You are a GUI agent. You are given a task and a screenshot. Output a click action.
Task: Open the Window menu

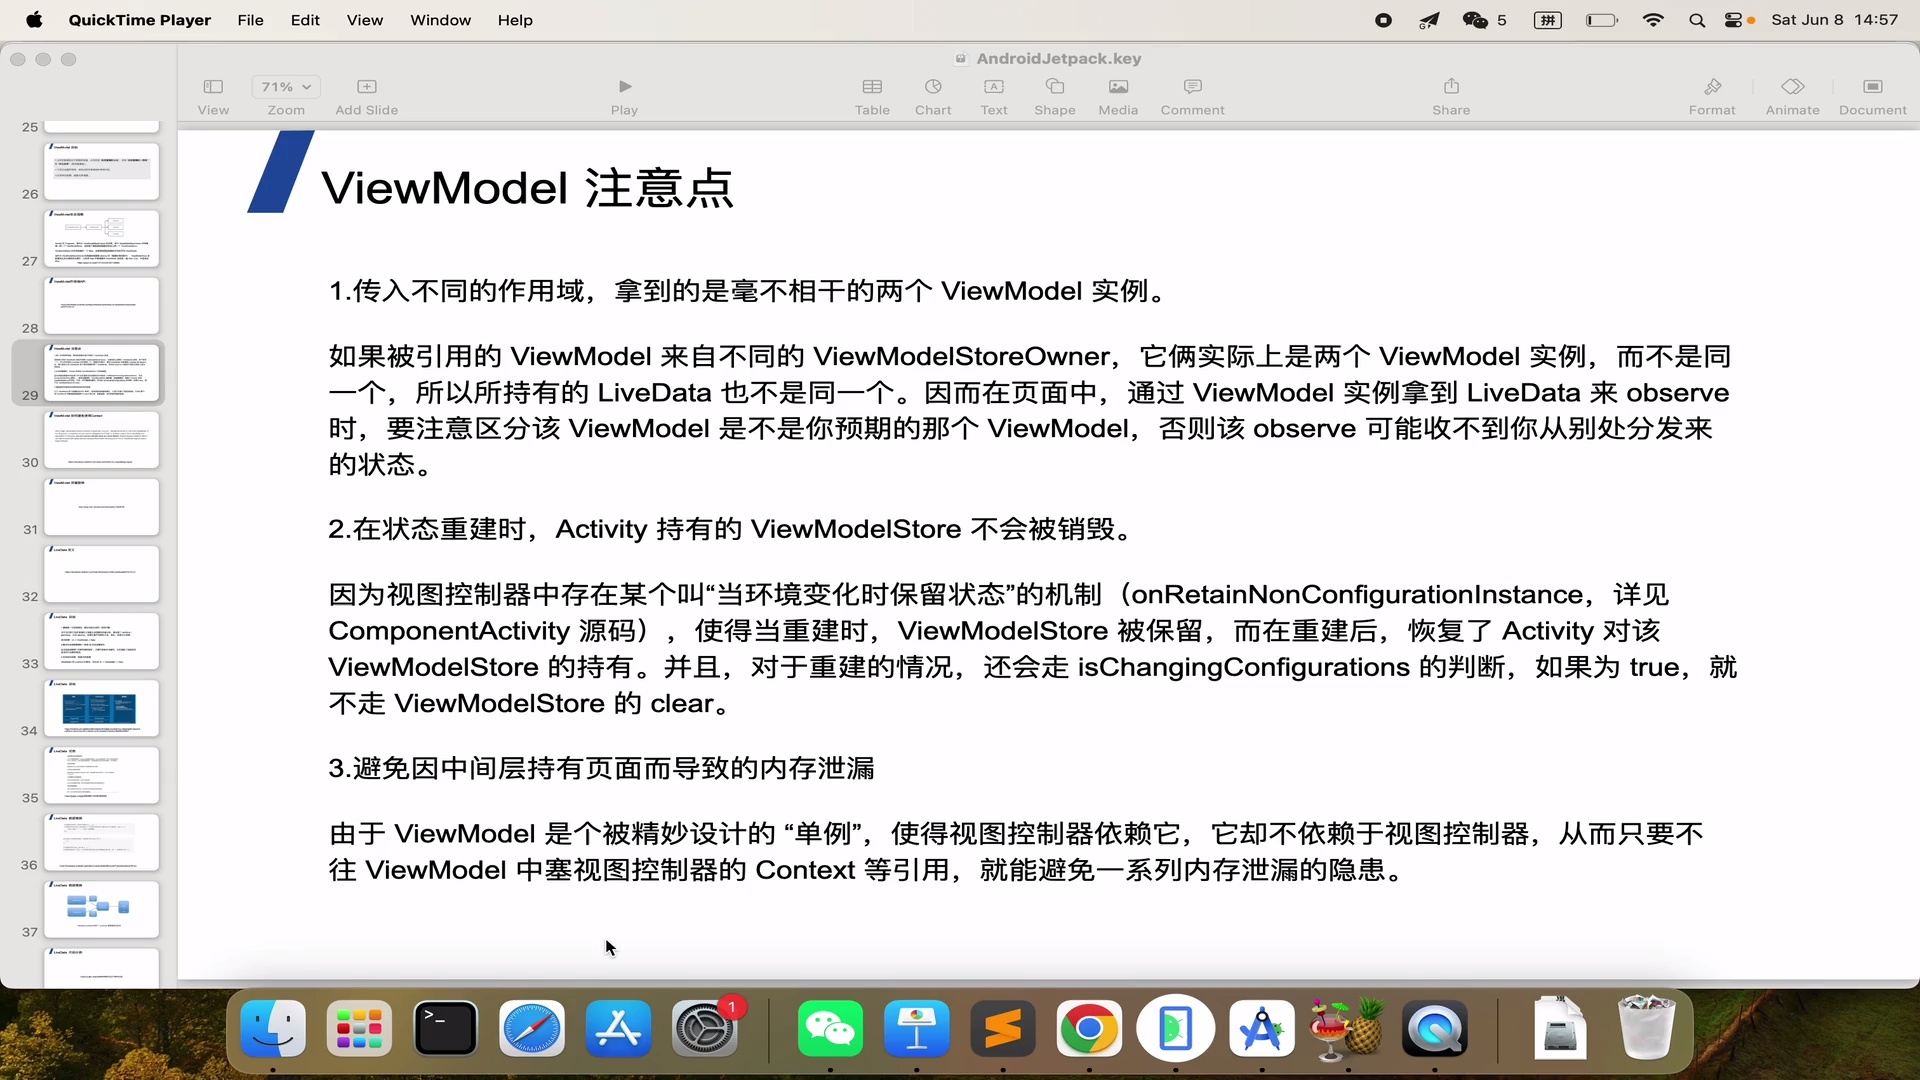tap(440, 20)
